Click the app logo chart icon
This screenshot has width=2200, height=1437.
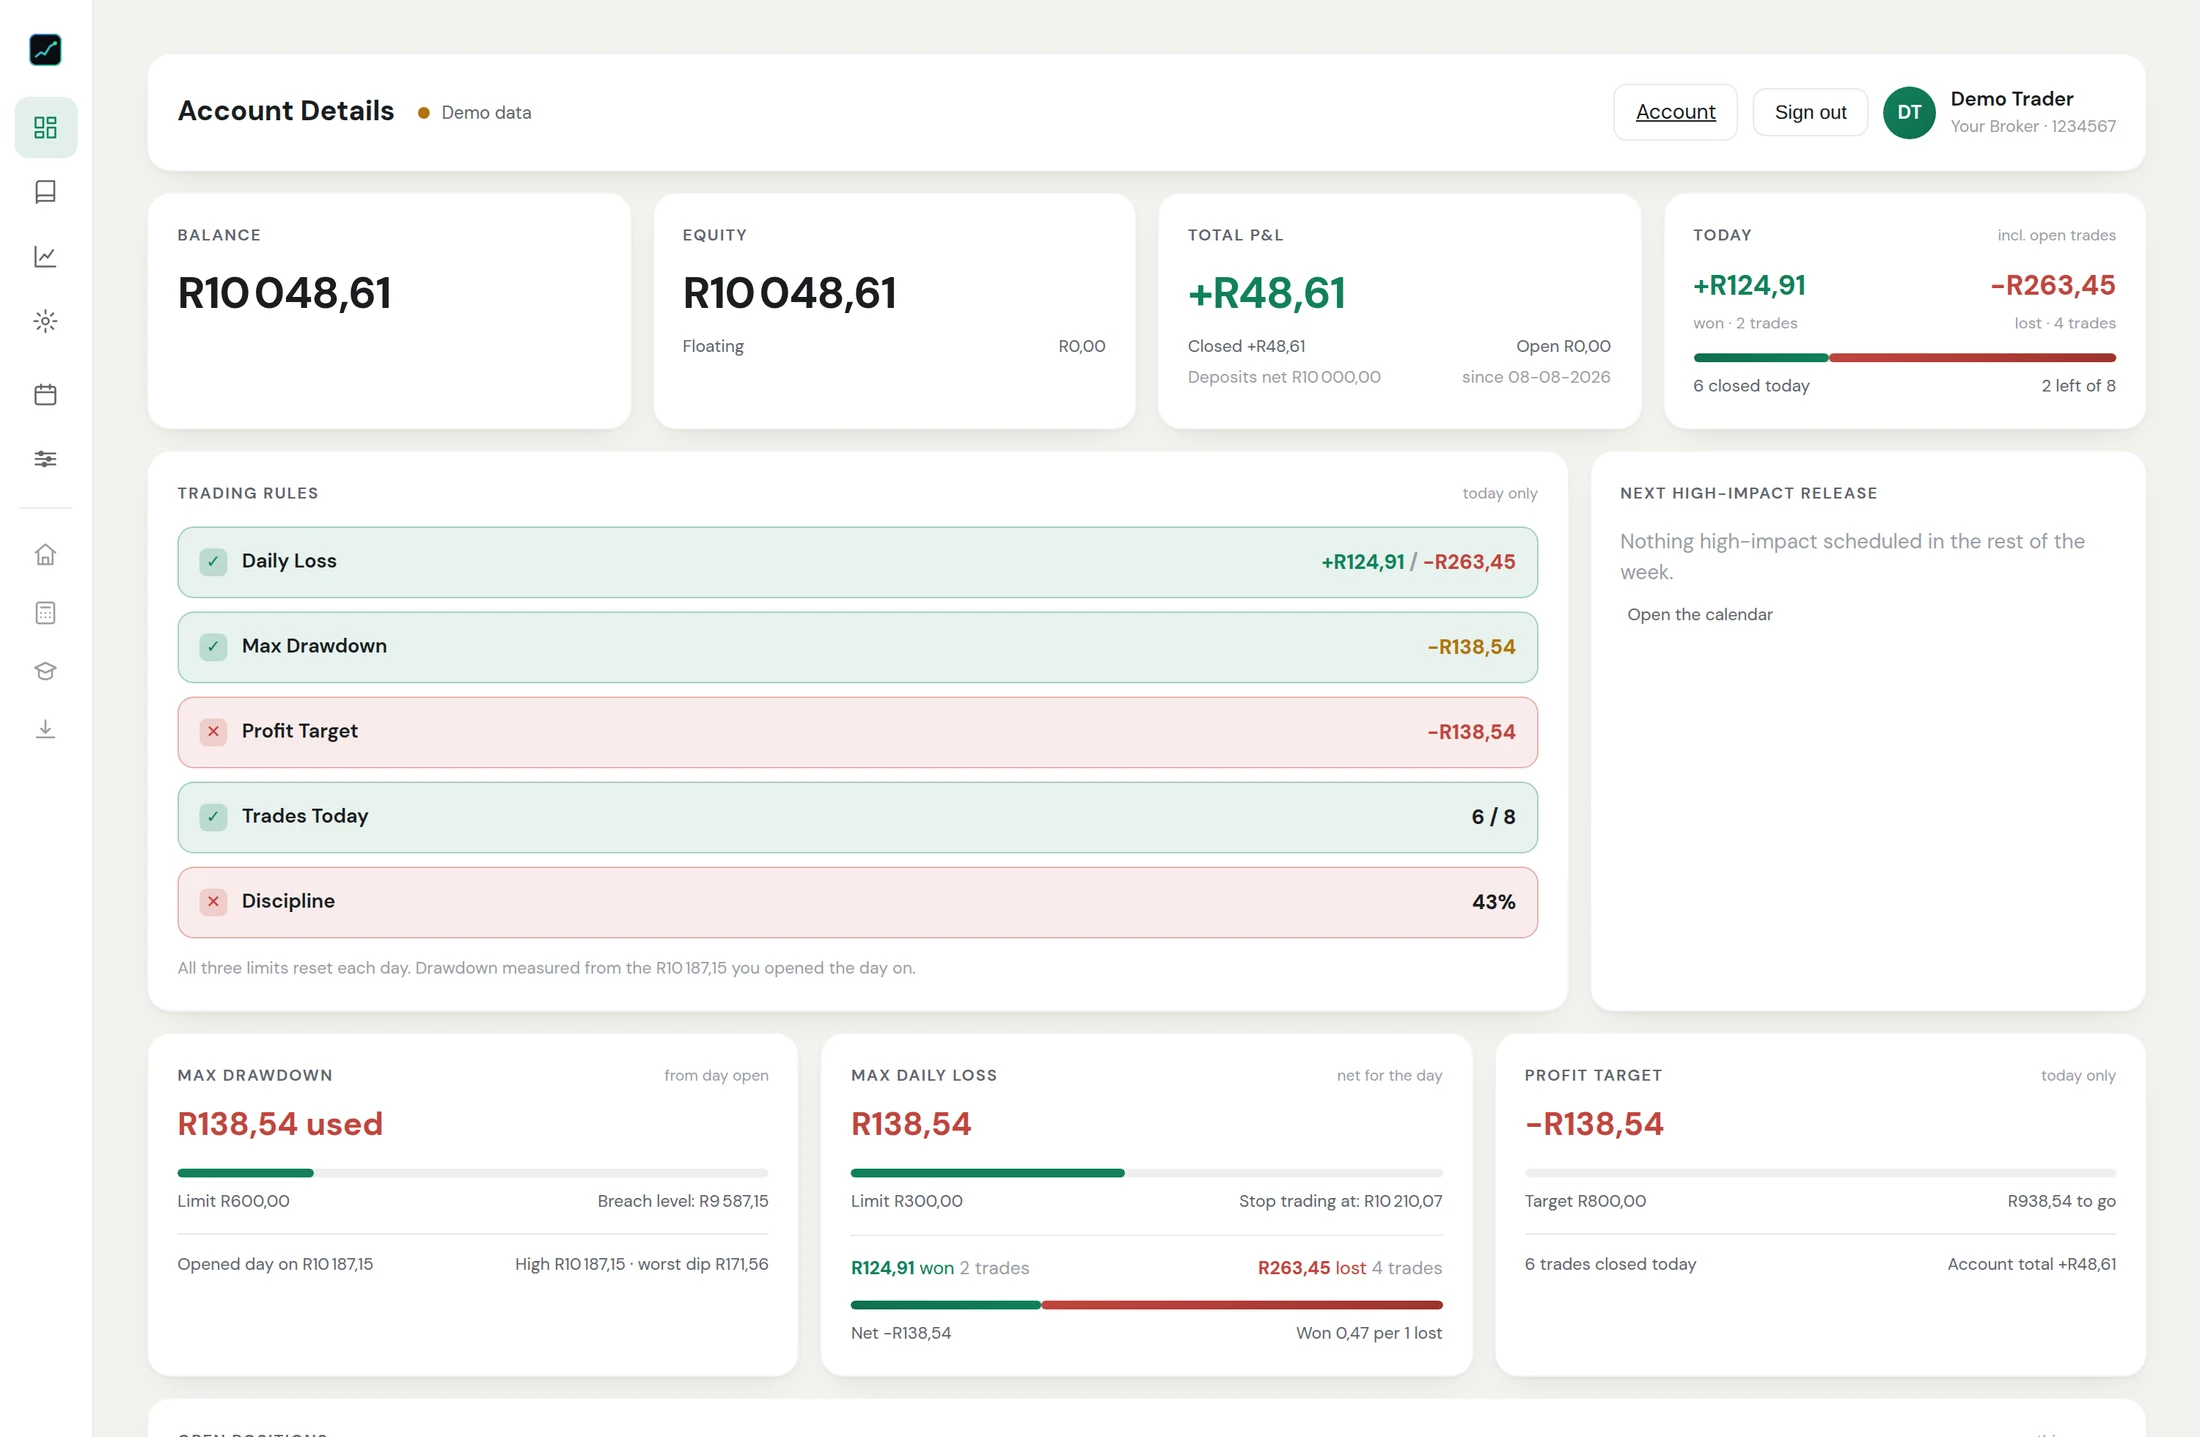tap(45, 49)
